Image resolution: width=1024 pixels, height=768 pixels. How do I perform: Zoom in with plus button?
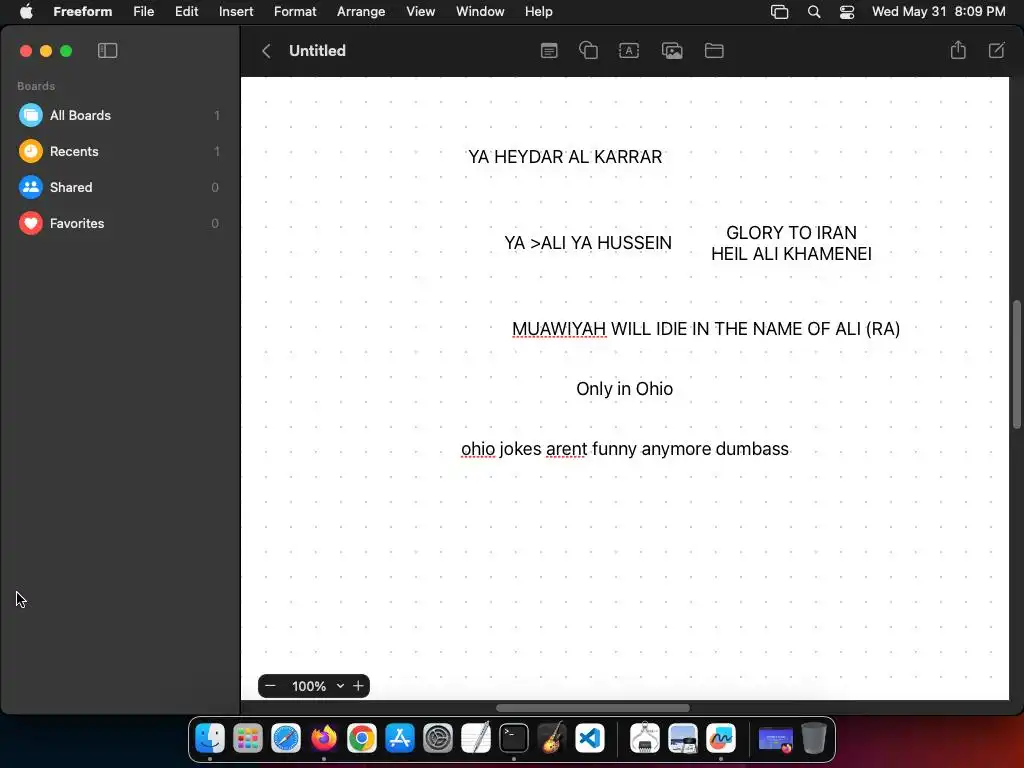click(x=358, y=686)
